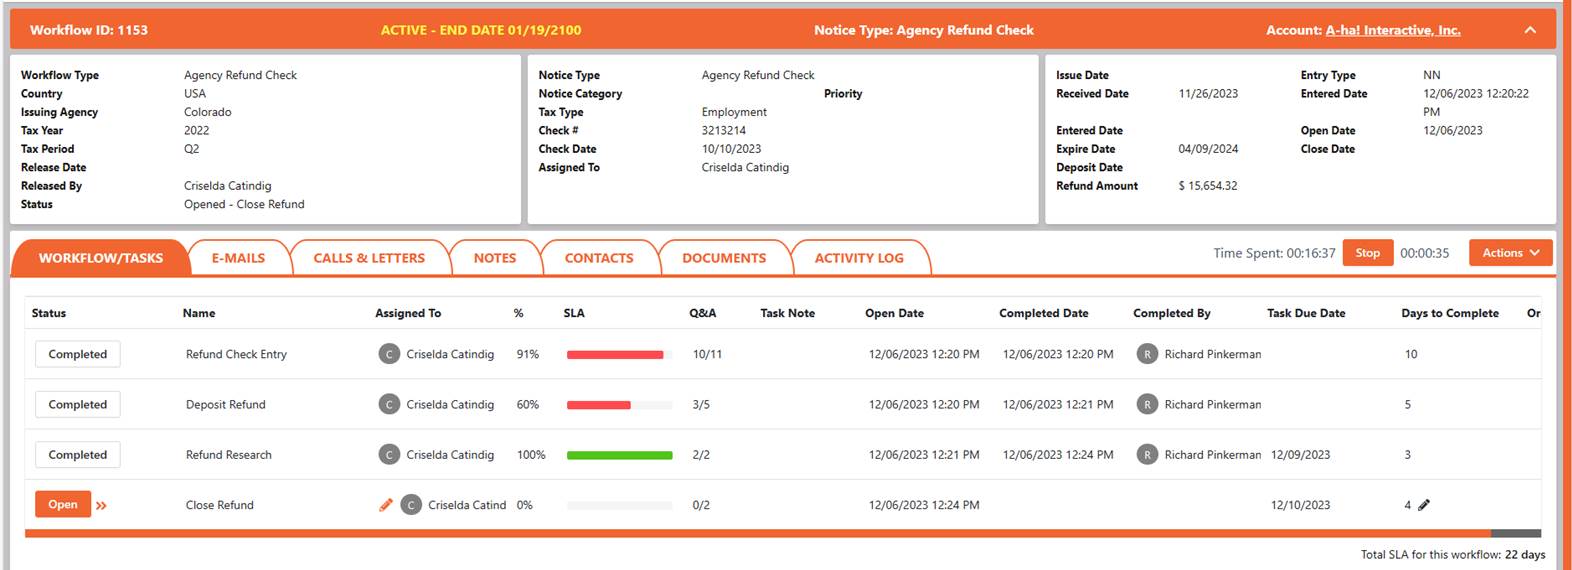Collapse the workflow header with the up chevron

pos(1530,30)
